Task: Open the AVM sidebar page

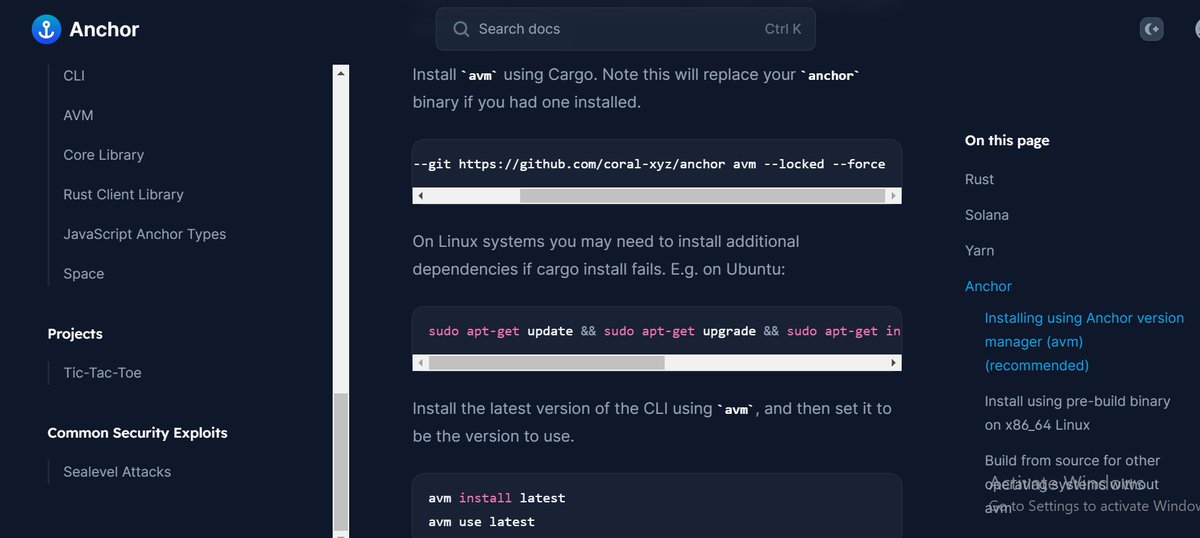Action: 78,115
